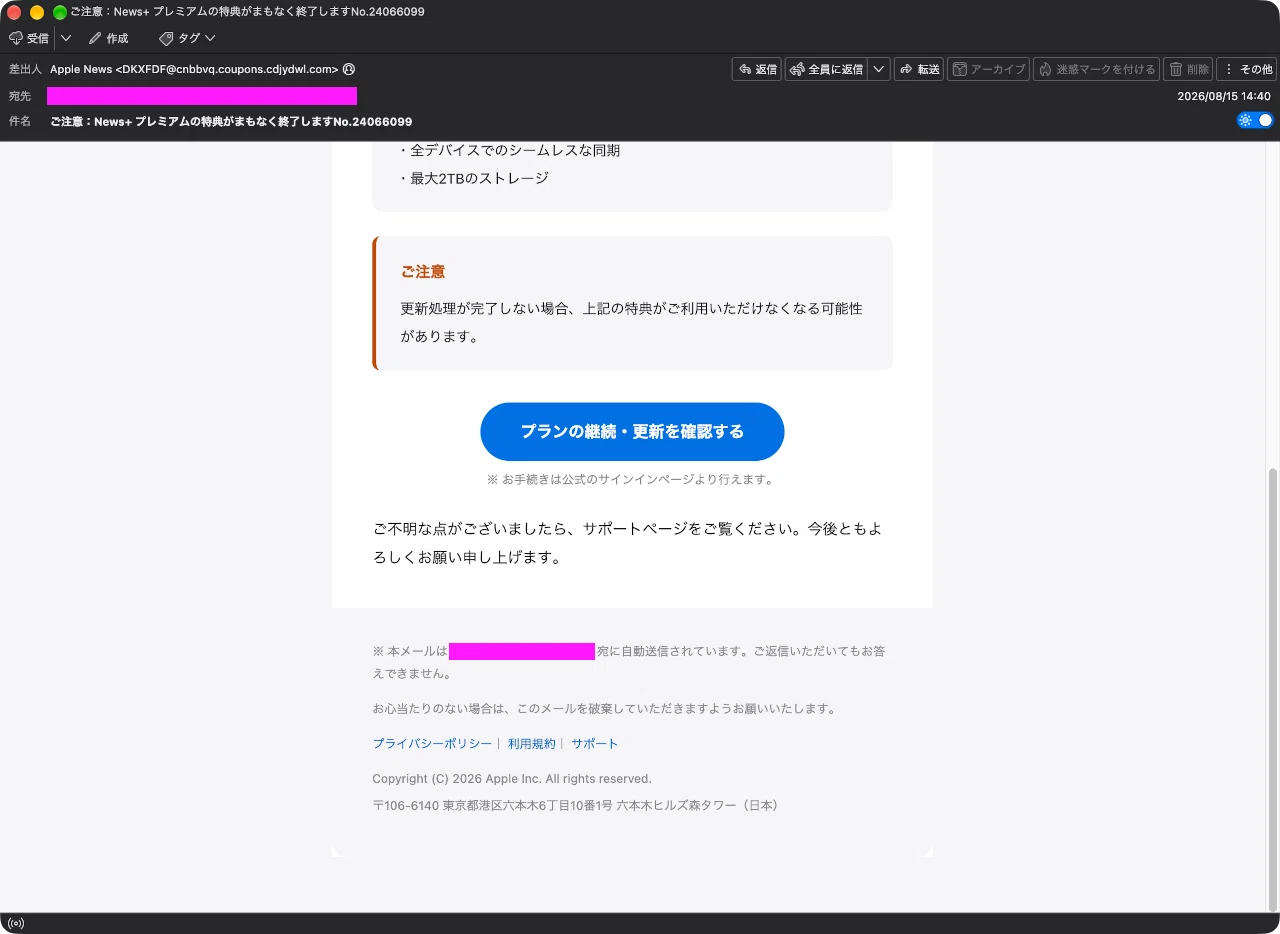
Task: Click the 受信 (Get Messages) toolbar button
Action: 29,38
